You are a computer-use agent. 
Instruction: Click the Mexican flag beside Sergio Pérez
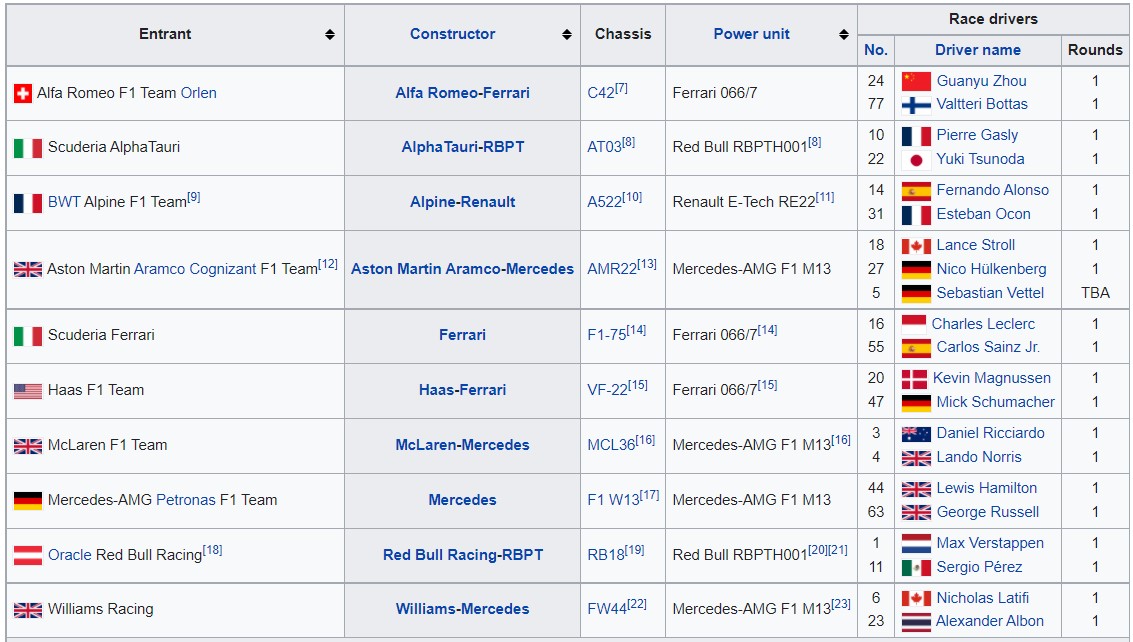click(x=915, y=568)
